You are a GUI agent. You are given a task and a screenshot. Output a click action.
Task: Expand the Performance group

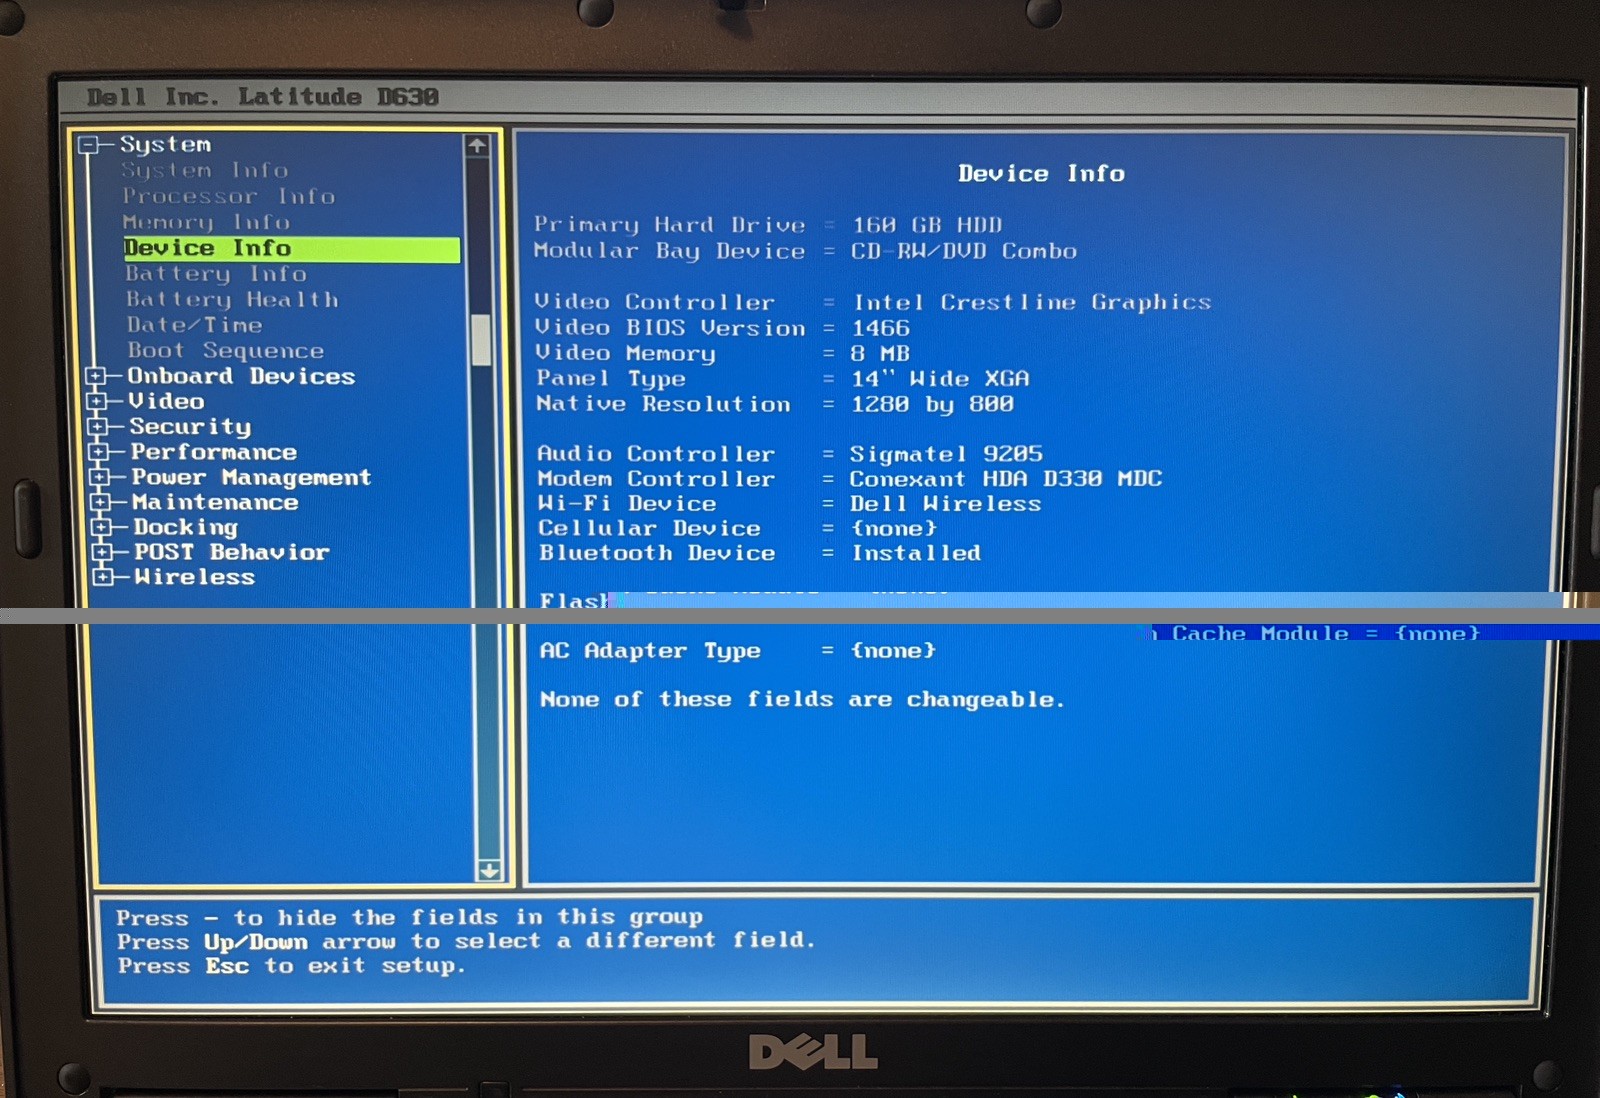[99, 452]
